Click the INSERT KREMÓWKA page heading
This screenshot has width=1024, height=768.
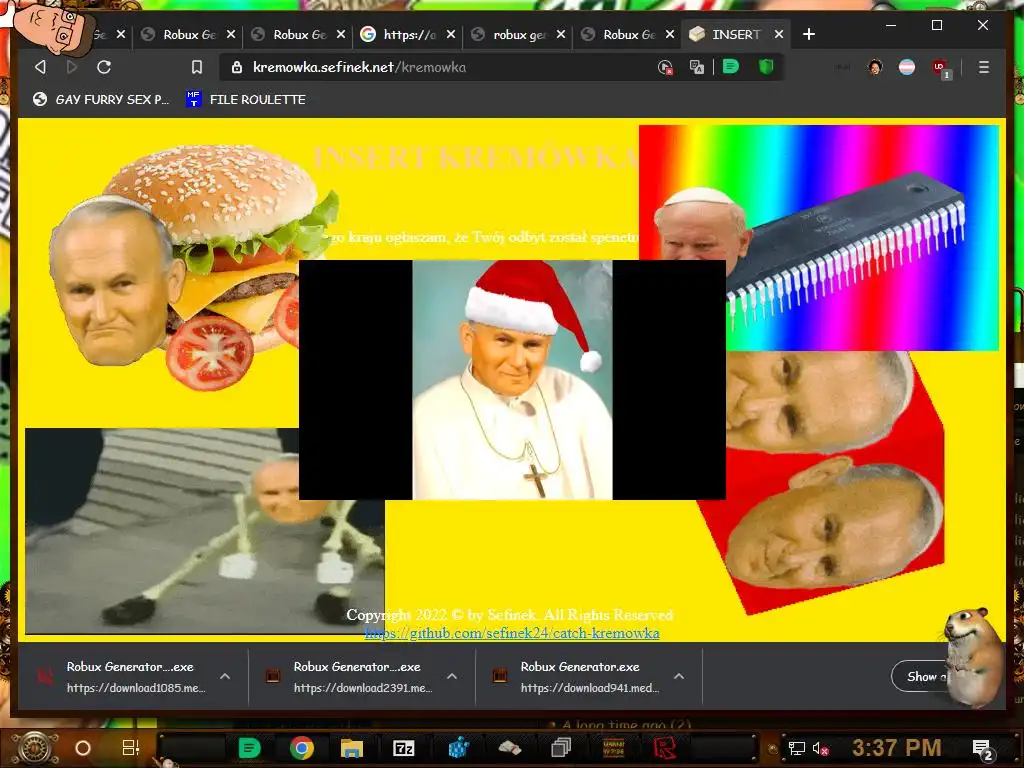[475, 158]
